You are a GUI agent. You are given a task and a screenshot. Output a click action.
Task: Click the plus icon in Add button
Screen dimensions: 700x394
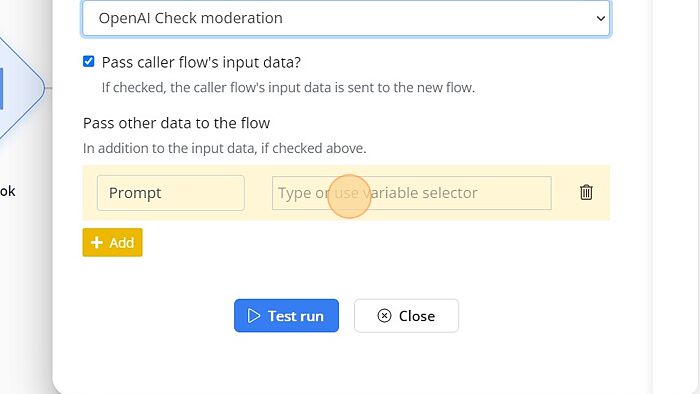click(96, 242)
